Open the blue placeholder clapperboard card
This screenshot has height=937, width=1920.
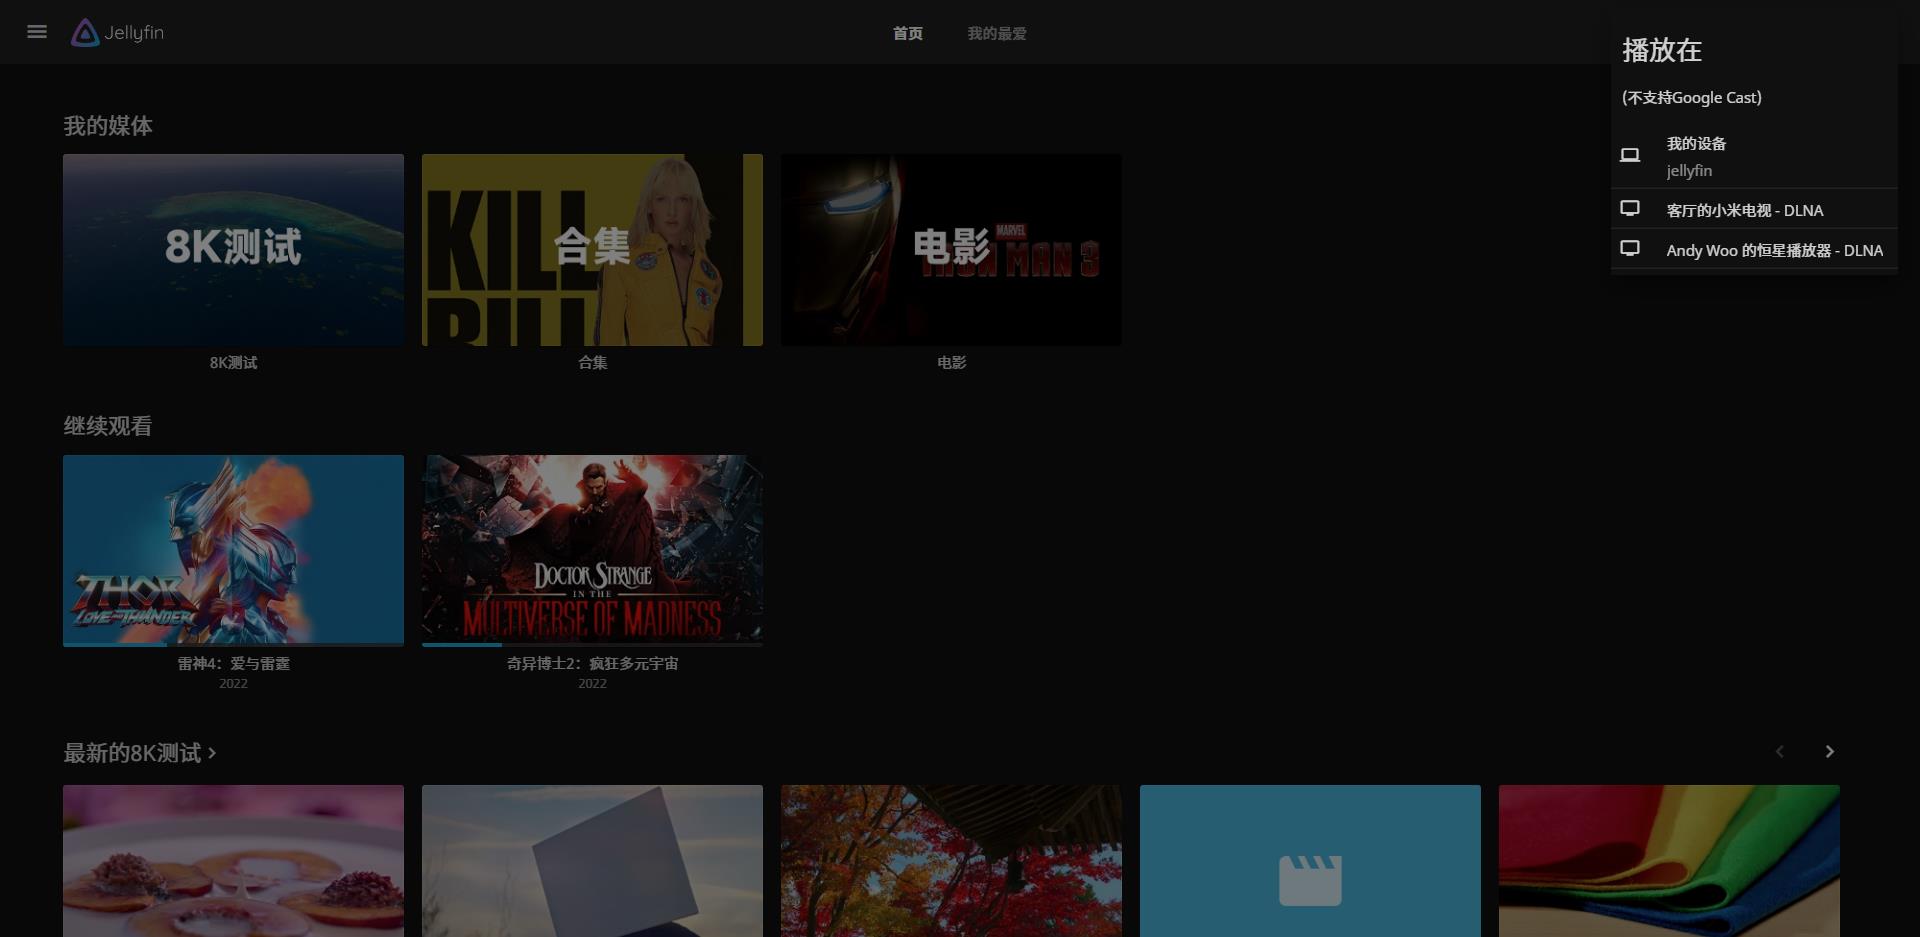(x=1310, y=861)
